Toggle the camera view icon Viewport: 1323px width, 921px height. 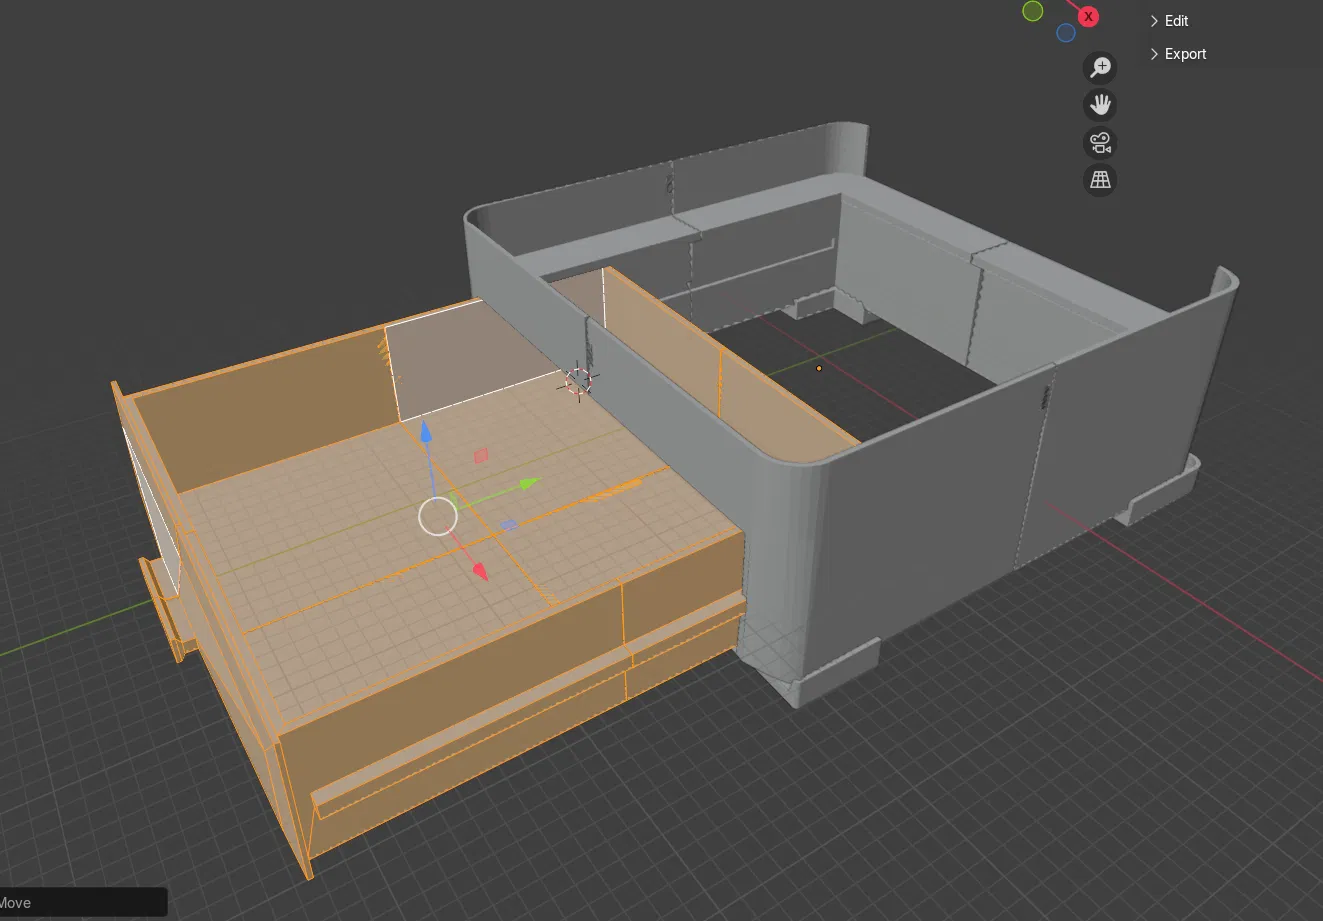(x=1100, y=143)
